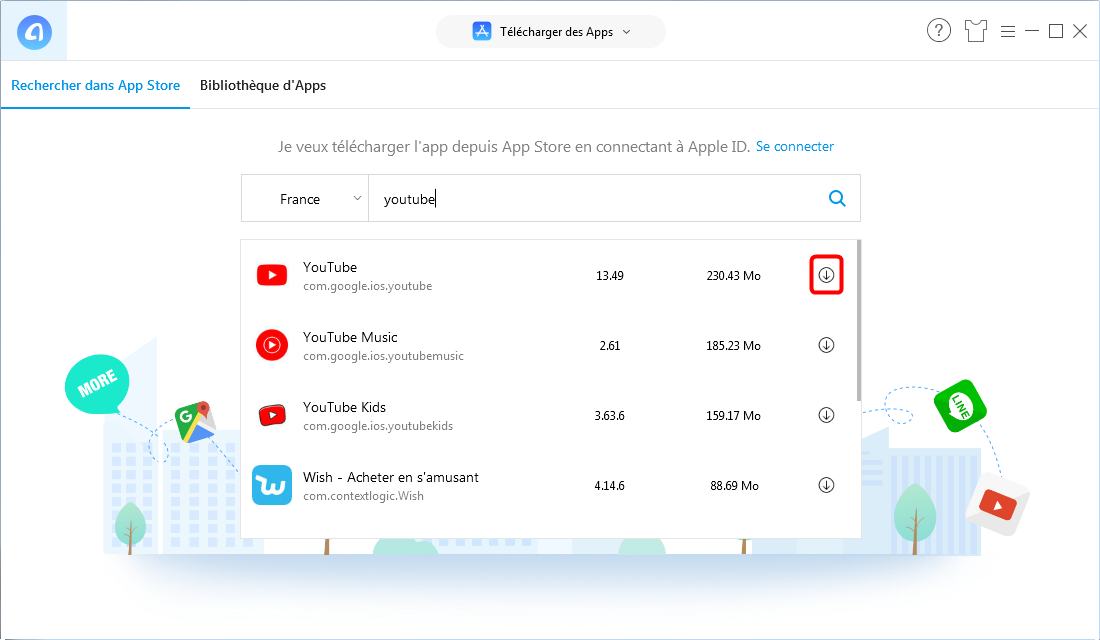Click the size 185.23 Mo
The height and width of the screenshot is (640, 1100).
coord(733,346)
